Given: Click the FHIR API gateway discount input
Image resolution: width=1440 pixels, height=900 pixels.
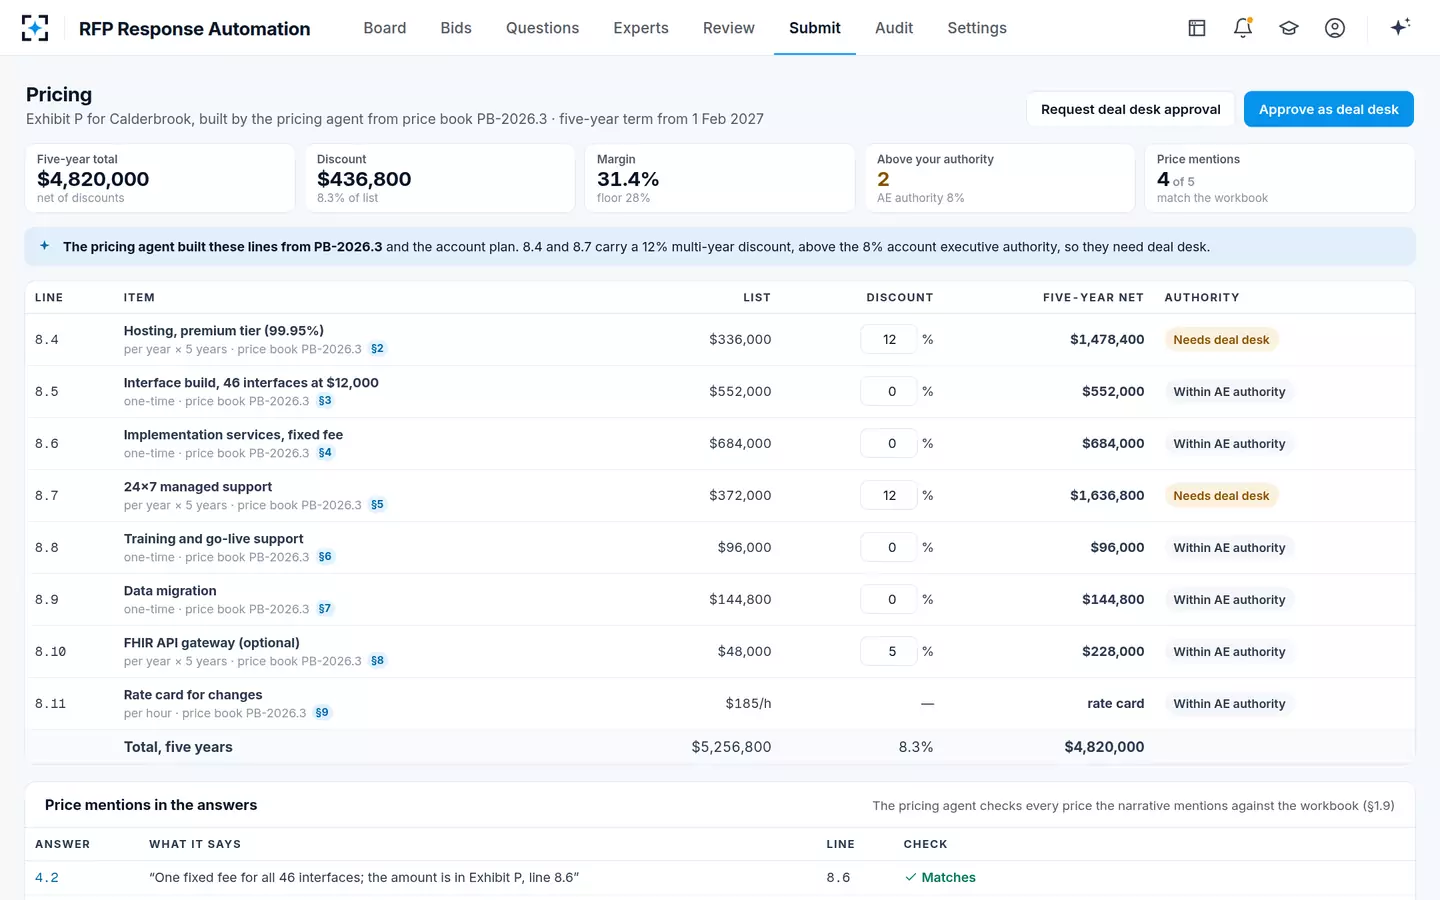Looking at the screenshot, I should click(x=889, y=651).
